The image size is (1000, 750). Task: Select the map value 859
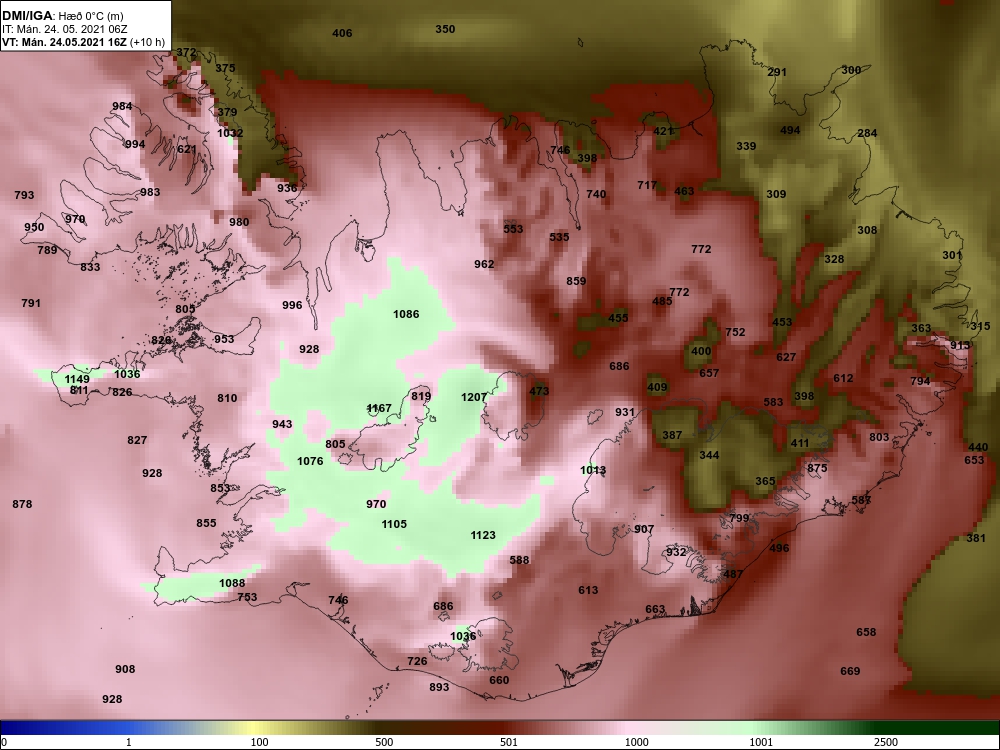pyautogui.click(x=576, y=281)
